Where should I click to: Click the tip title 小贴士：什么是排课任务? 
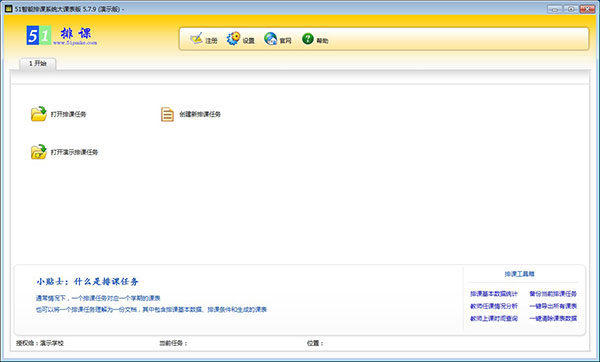(x=87, y=282)
